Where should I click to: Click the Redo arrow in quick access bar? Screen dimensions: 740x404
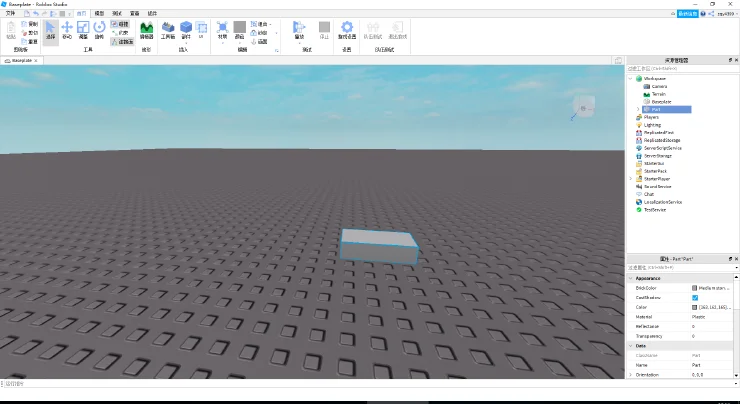(45, 14)
